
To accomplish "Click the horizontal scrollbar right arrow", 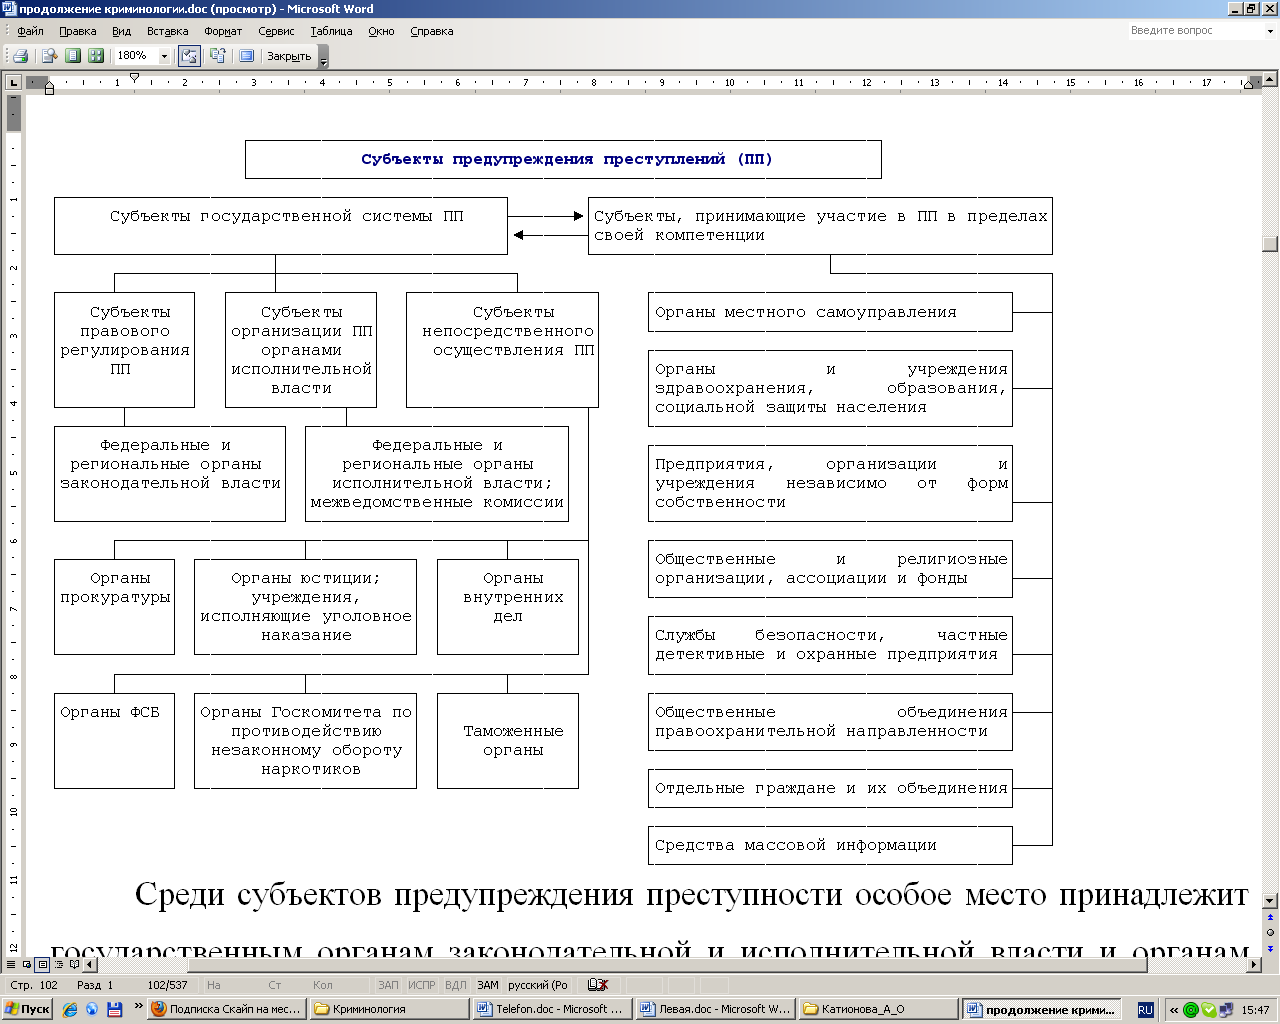I will click(1254, 965).
